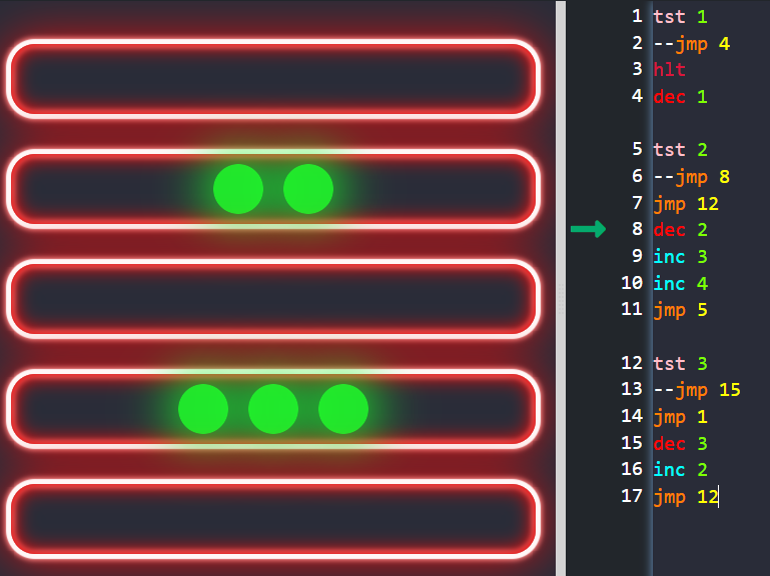The width and height of the screenshot is (770, 576).
Task: Select the empty fifth register at bottom
Action: click(273, 519)
